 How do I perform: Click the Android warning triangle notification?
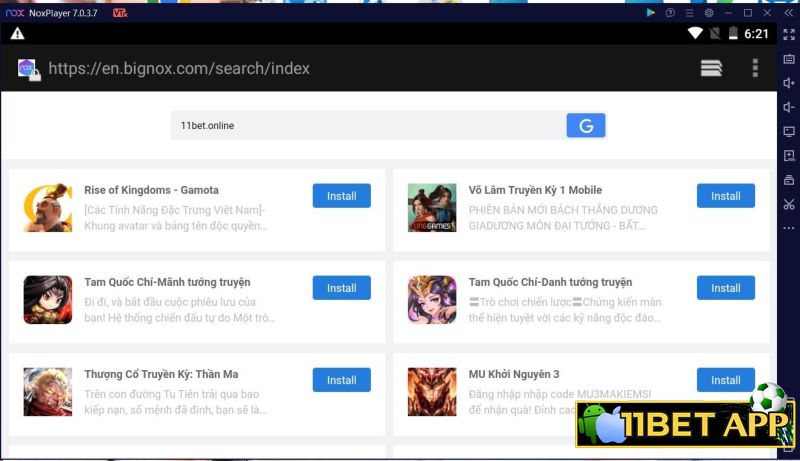pyautogui.click(x=17, y=34)
